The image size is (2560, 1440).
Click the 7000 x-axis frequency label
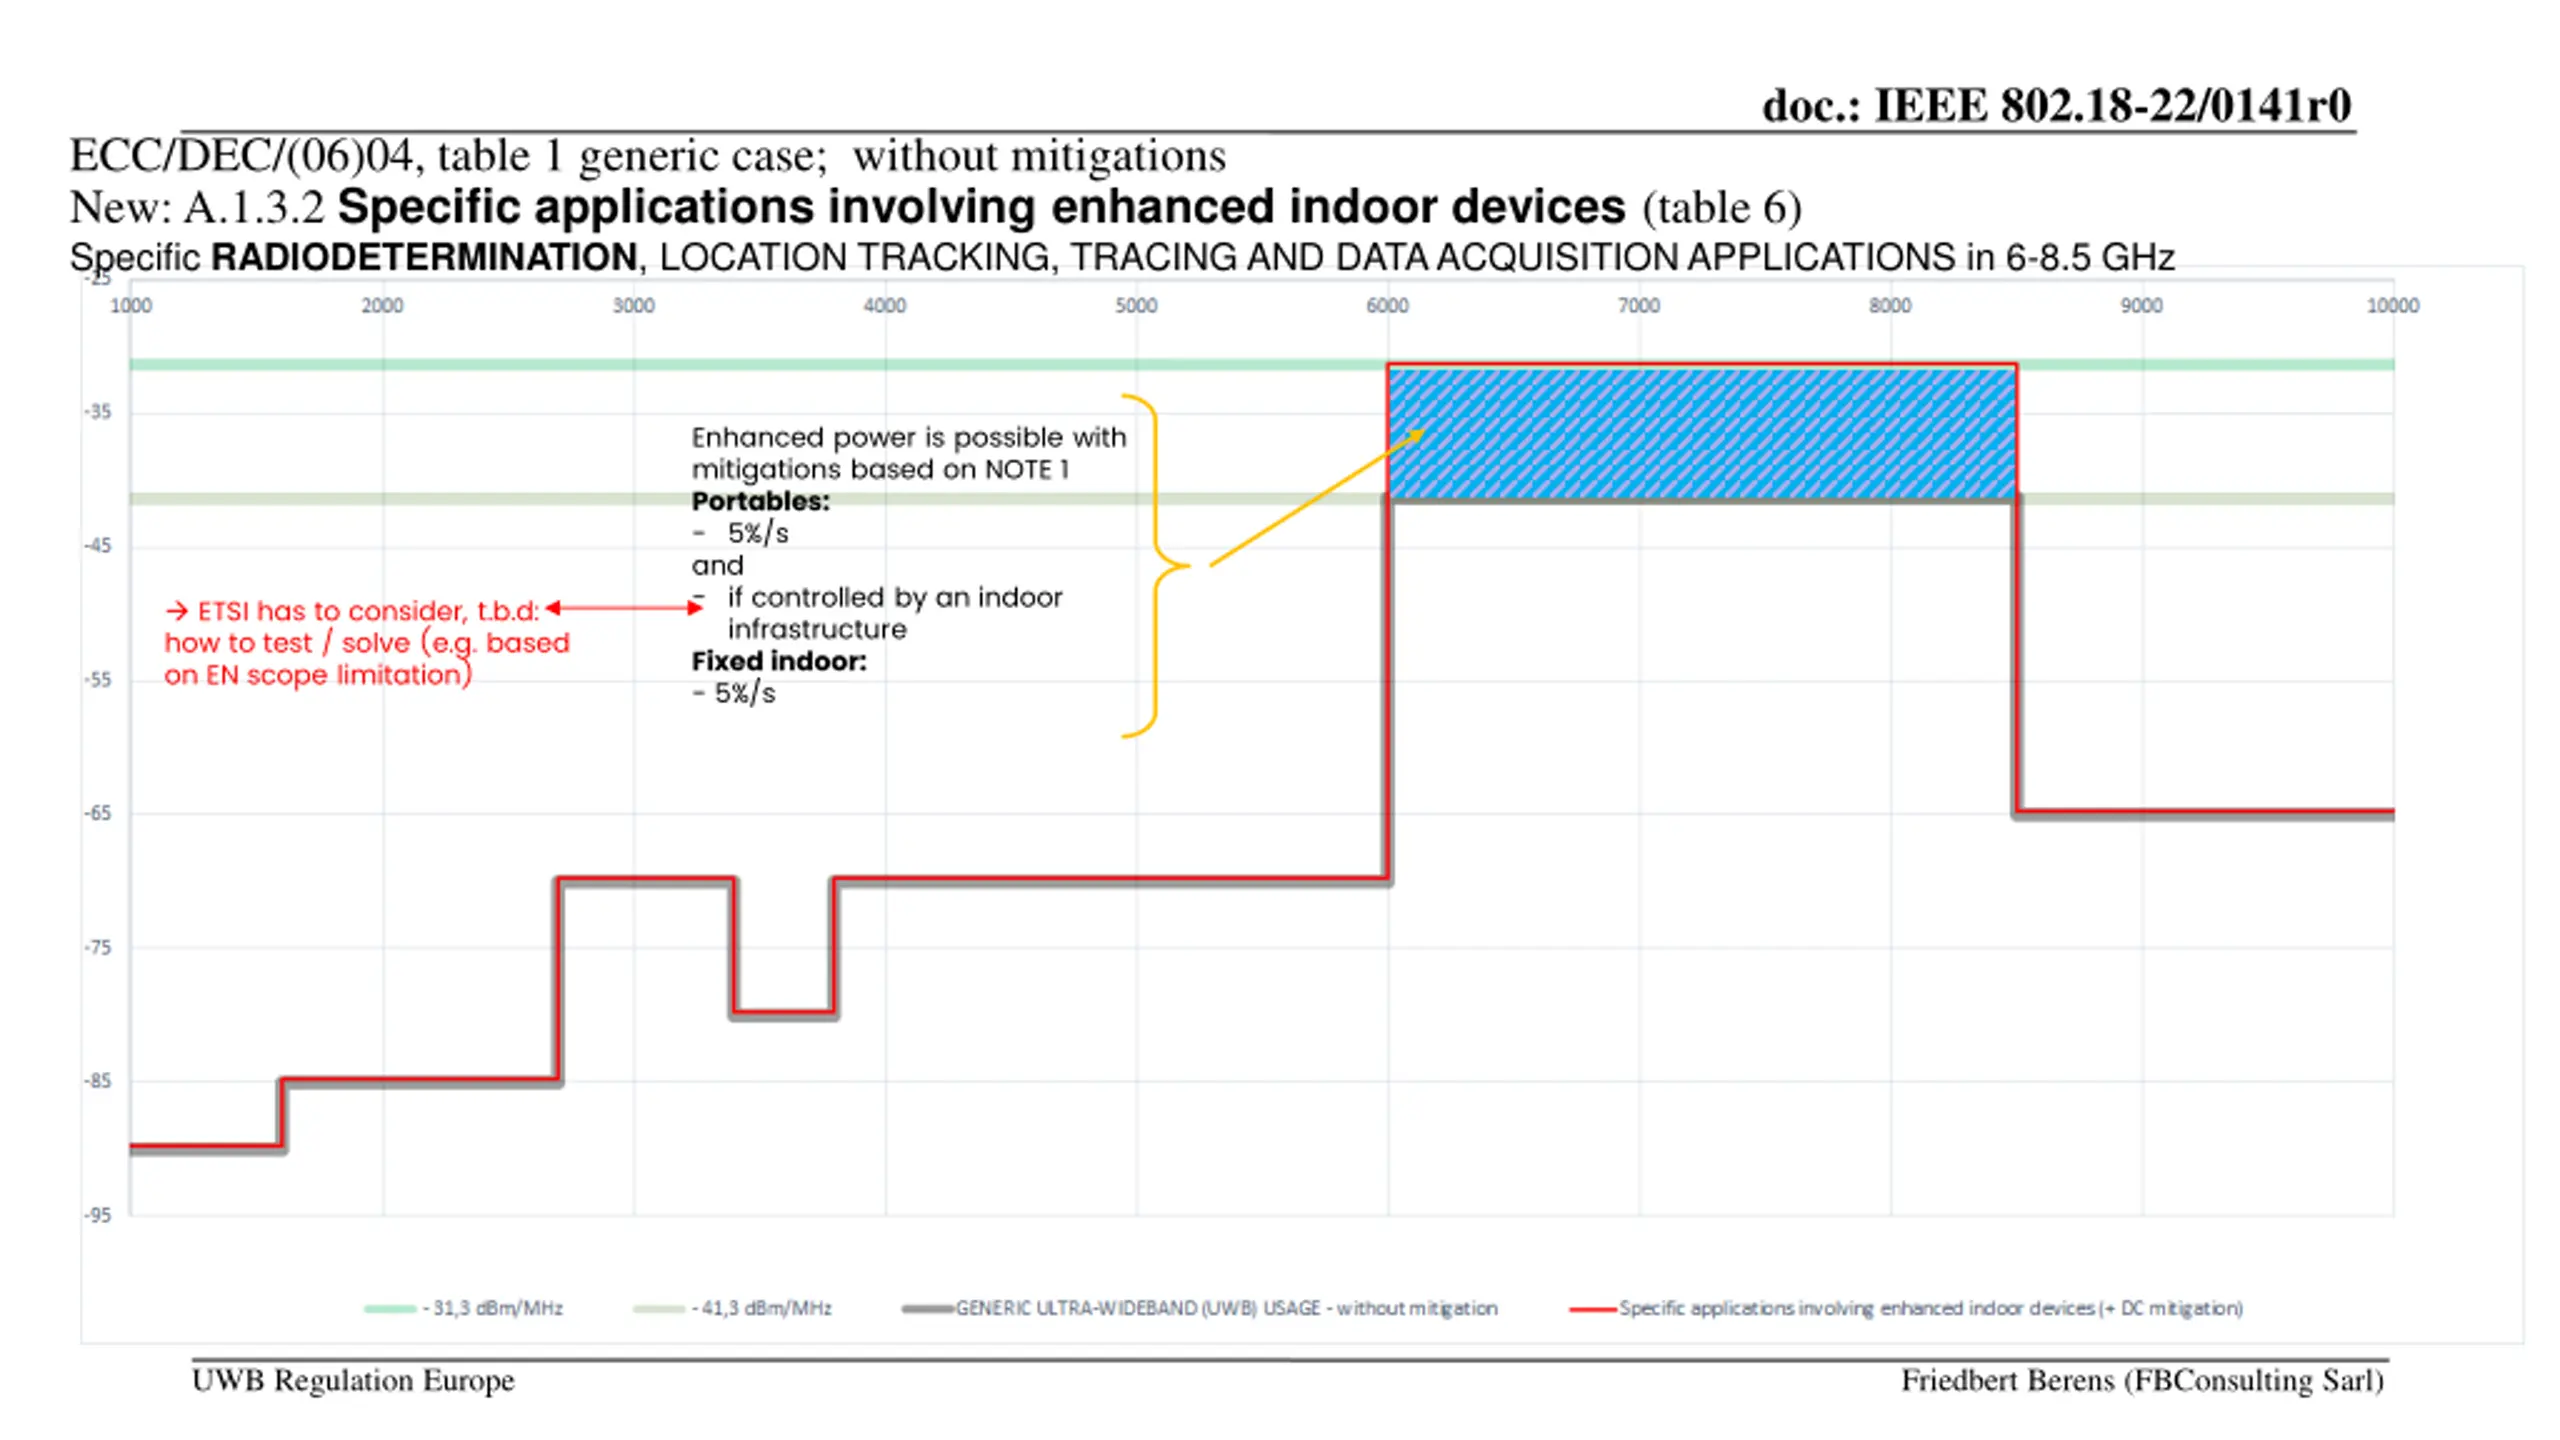coord(1639,305)
